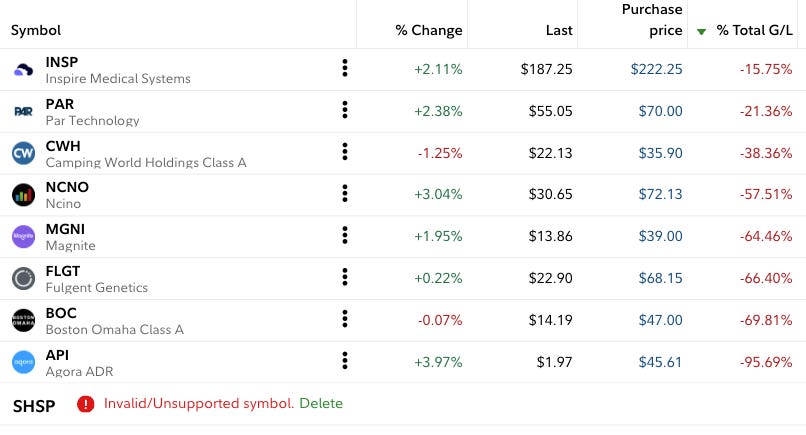Sort by the % Total G/L column

tap(754, 31)
